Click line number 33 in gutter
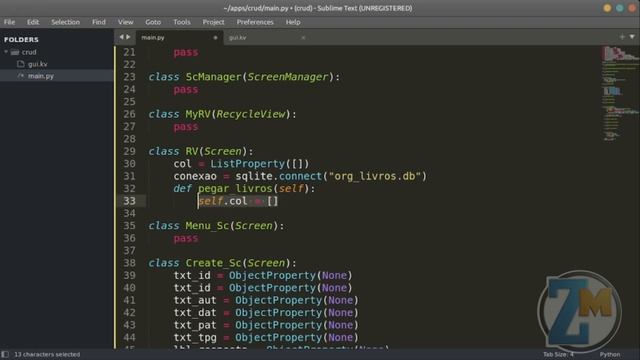 pos(129,201)
